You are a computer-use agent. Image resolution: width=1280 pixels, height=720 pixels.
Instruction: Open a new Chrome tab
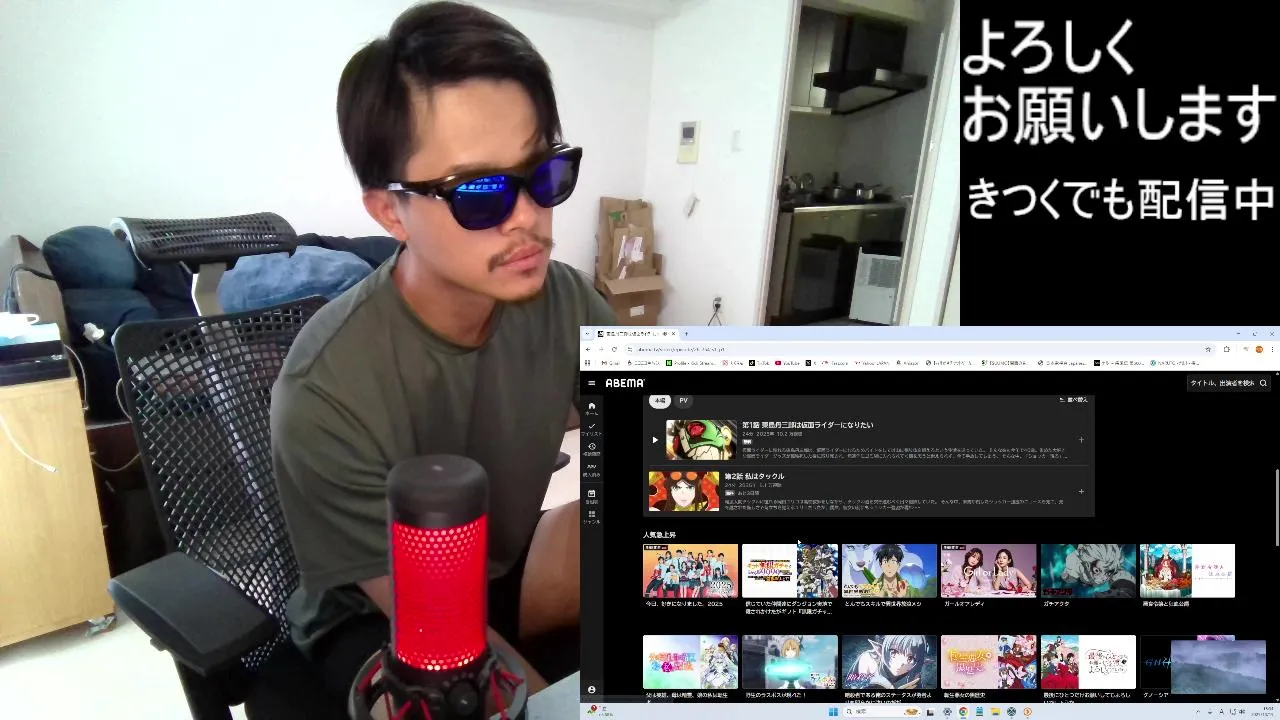[x=686, y=333]
